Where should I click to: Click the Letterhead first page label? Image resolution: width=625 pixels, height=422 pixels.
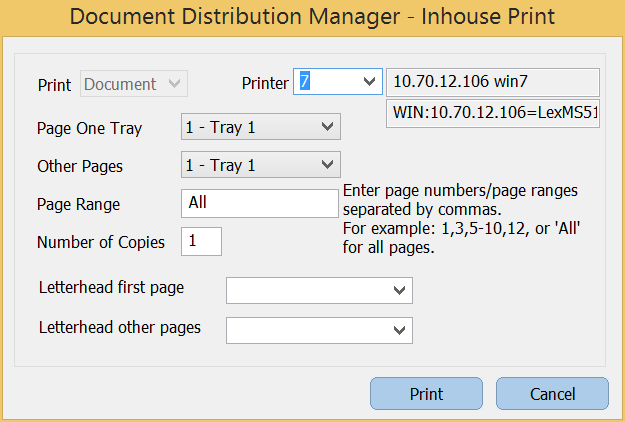pyautogui.click(x=111, y=288)
